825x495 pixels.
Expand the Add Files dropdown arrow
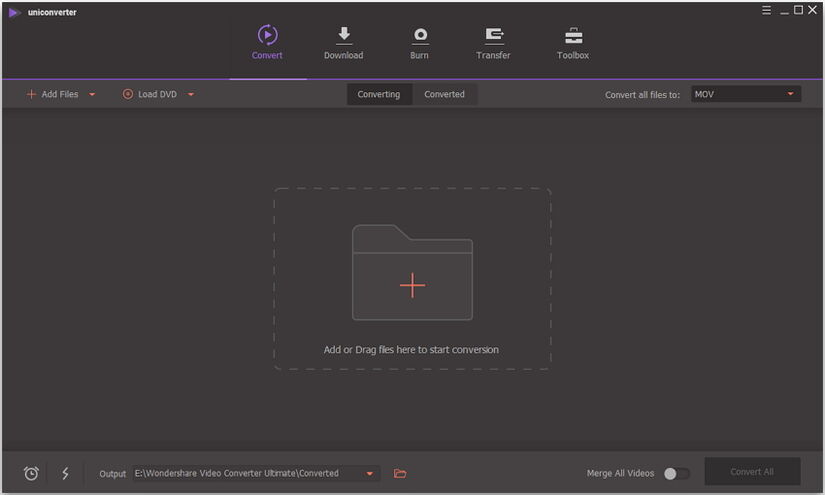pyautogui.click(x=92, y=95)
